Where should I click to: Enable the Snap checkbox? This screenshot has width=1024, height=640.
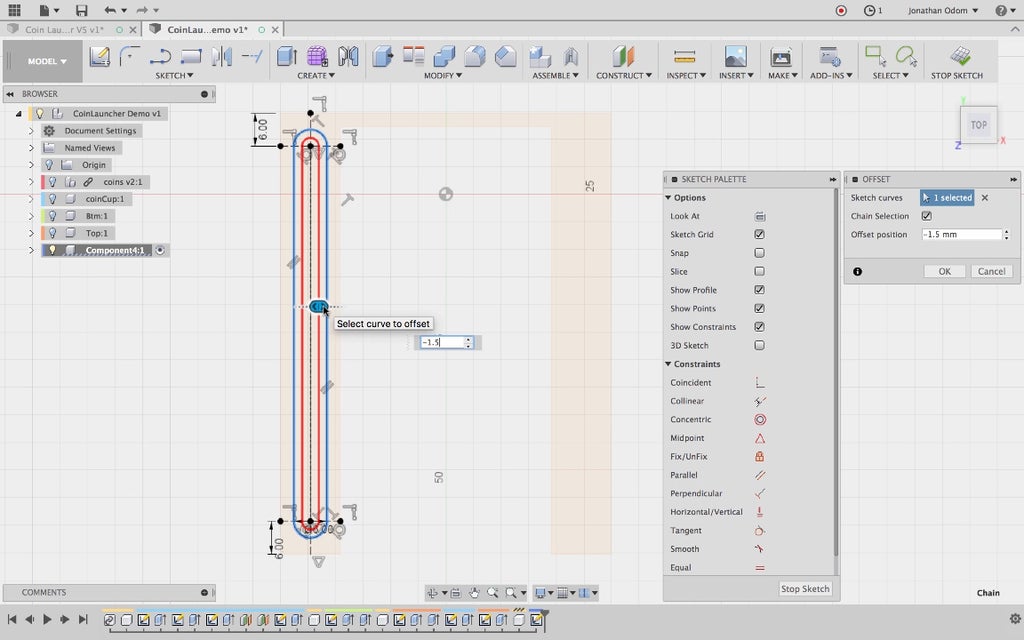760,253
